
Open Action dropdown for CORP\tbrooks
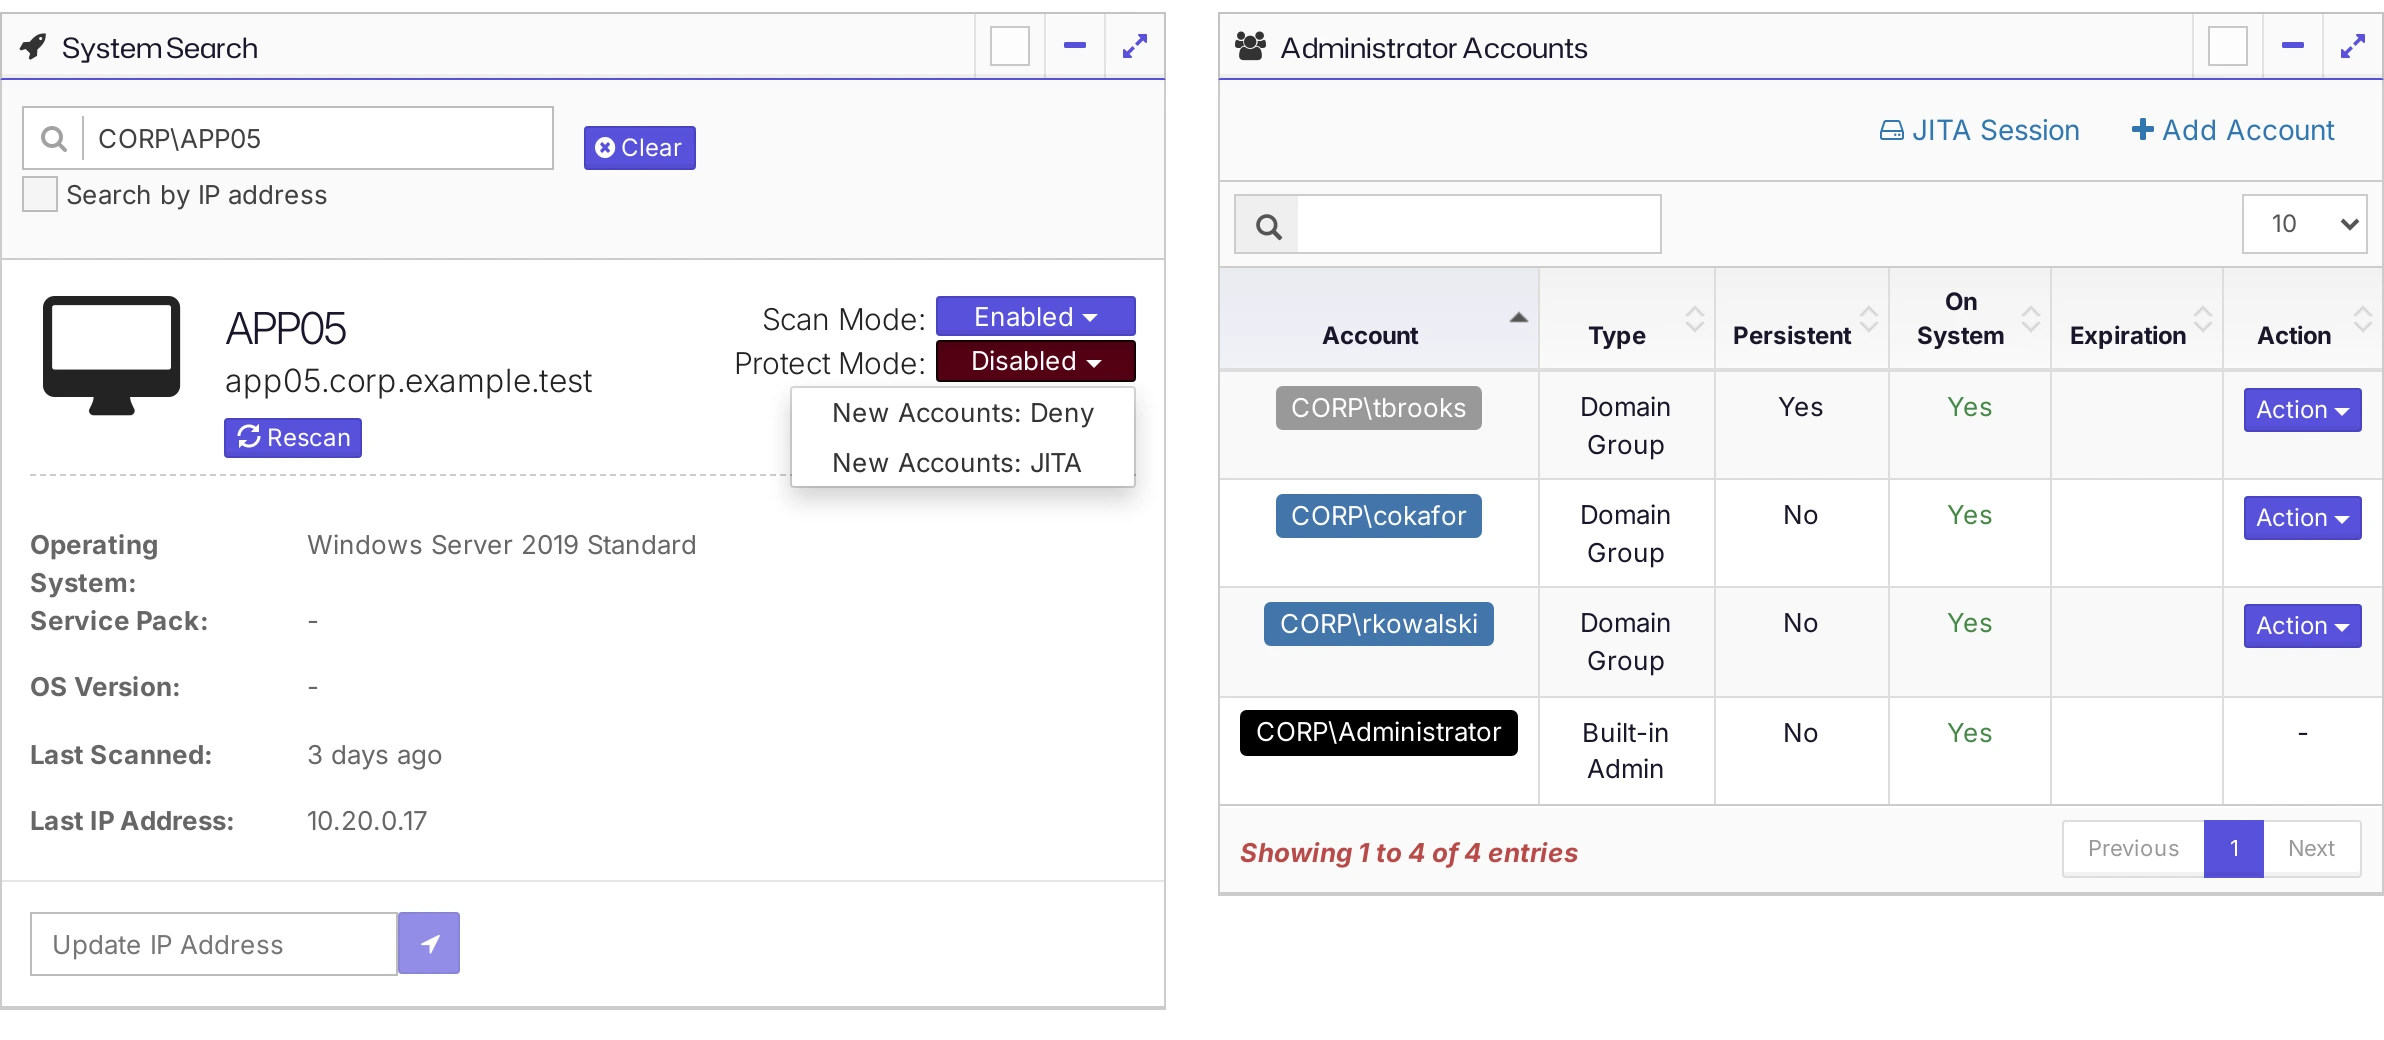(x=2302, y=410)
